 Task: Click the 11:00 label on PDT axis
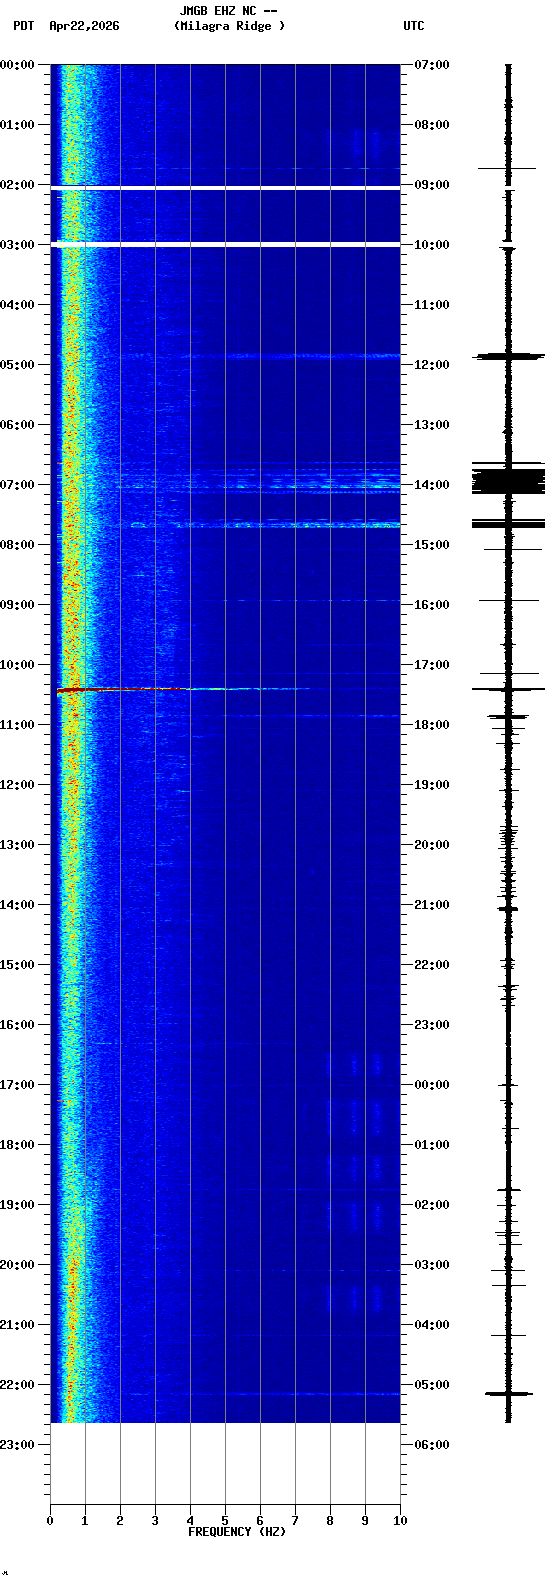(17, 725)
